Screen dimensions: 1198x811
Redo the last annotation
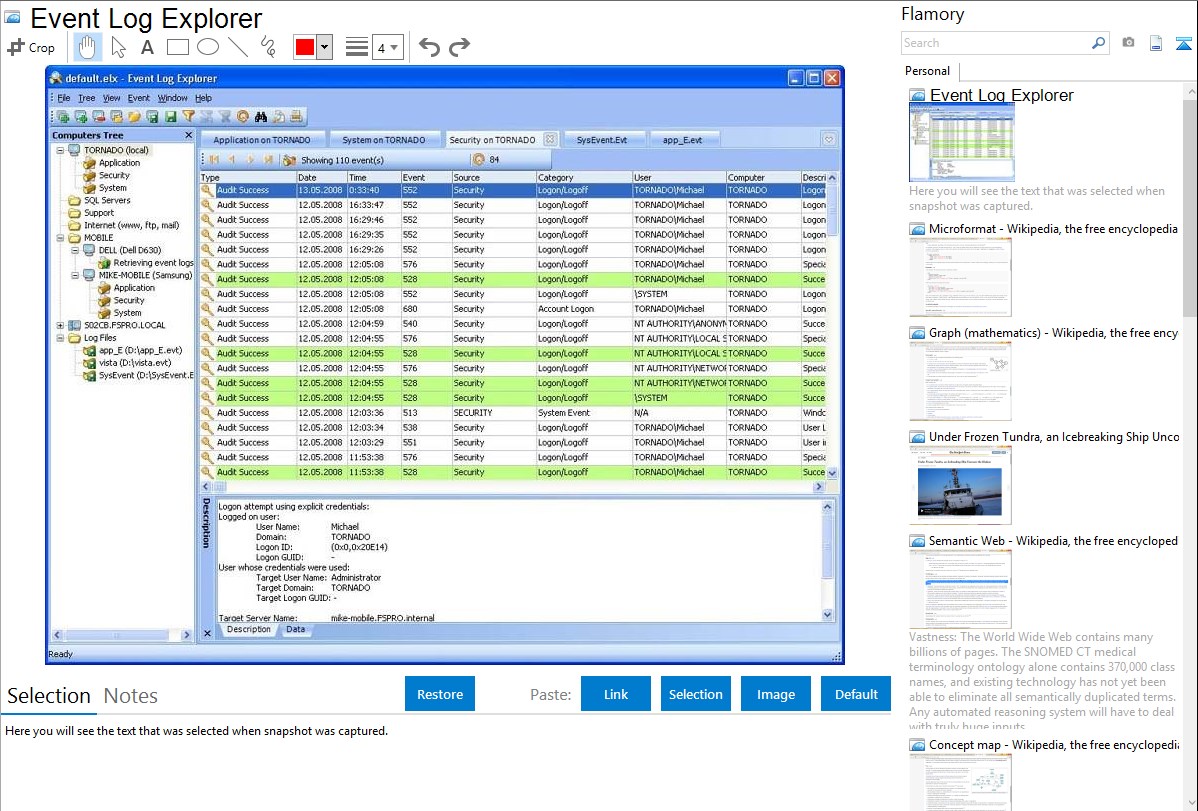459,47
